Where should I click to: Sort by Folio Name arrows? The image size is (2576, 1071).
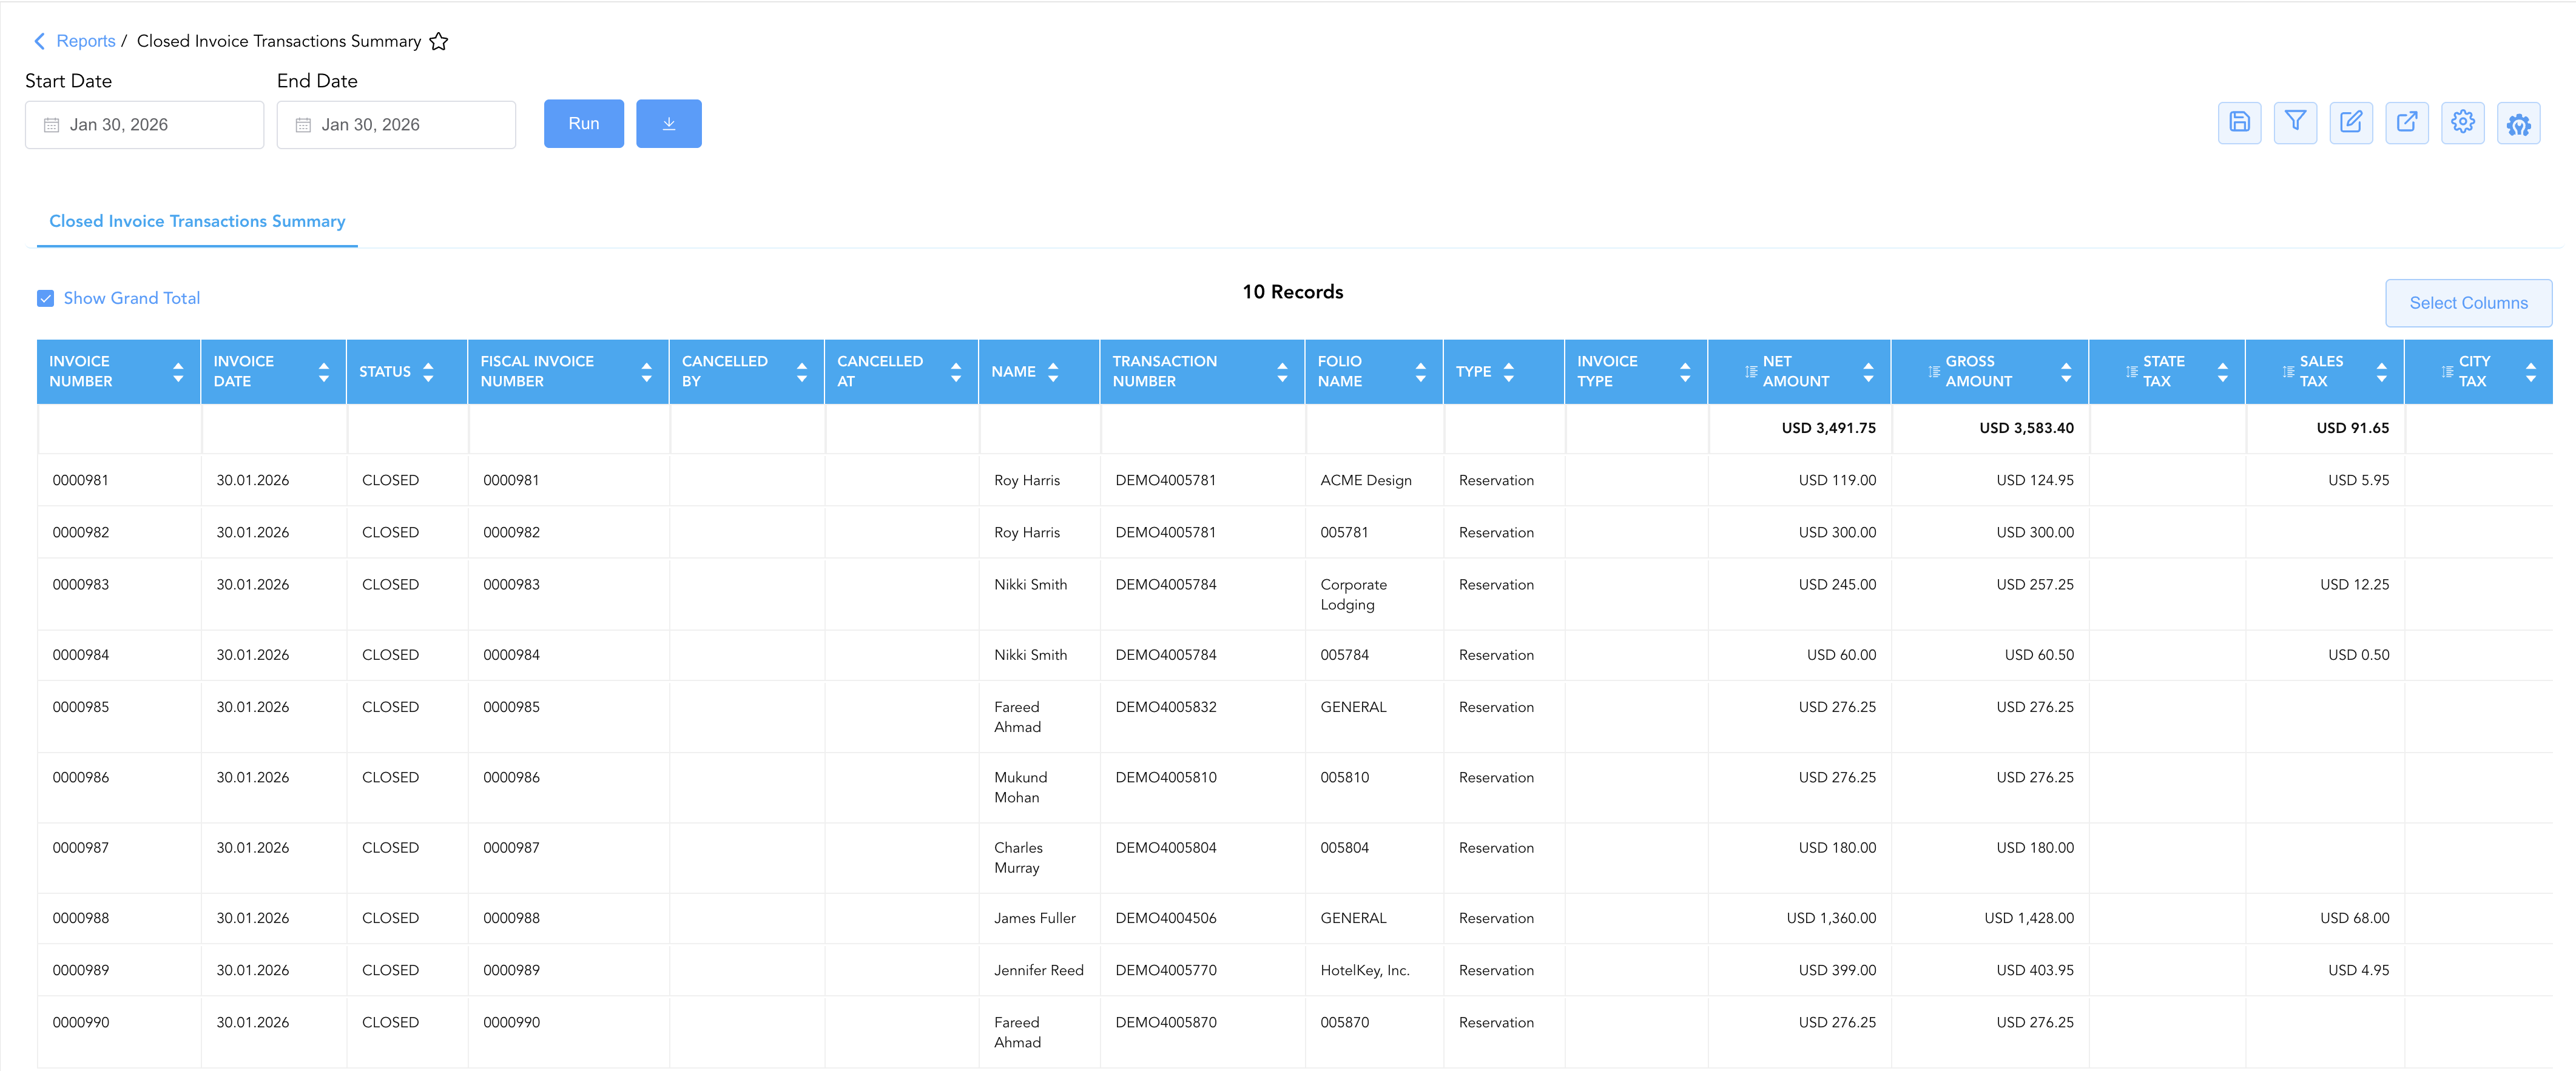pos(1421,372)
